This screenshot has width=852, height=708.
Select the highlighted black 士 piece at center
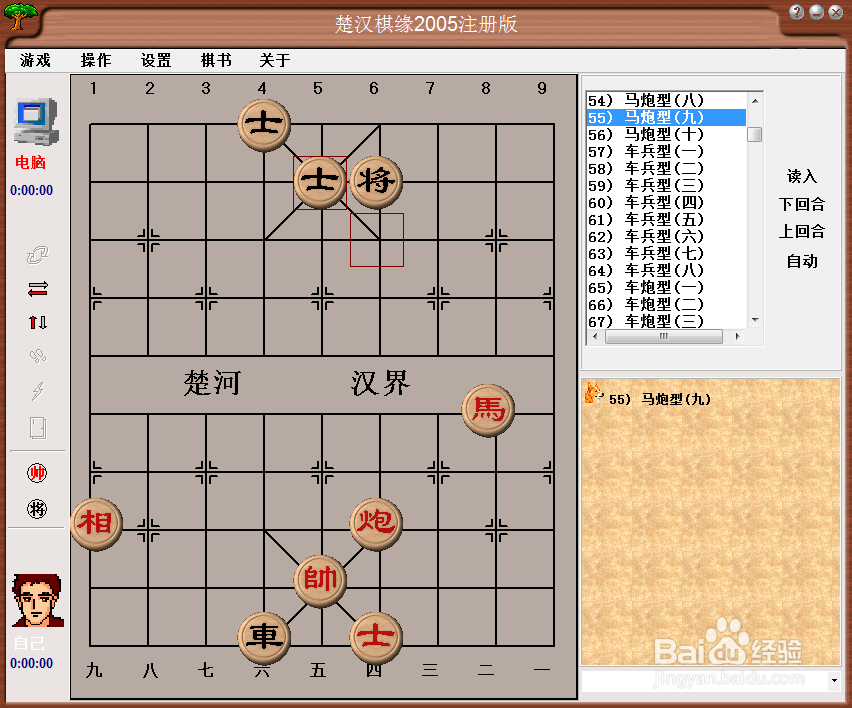coord(320,181)
